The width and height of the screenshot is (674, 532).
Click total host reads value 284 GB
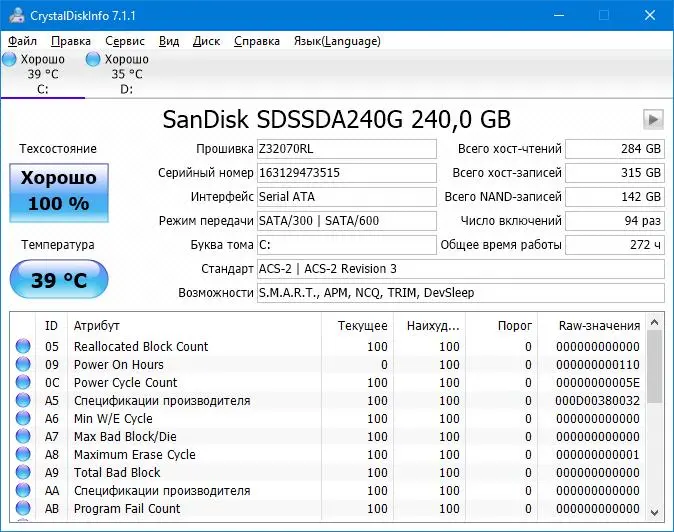pyautogui.click(x=615, y=149)
